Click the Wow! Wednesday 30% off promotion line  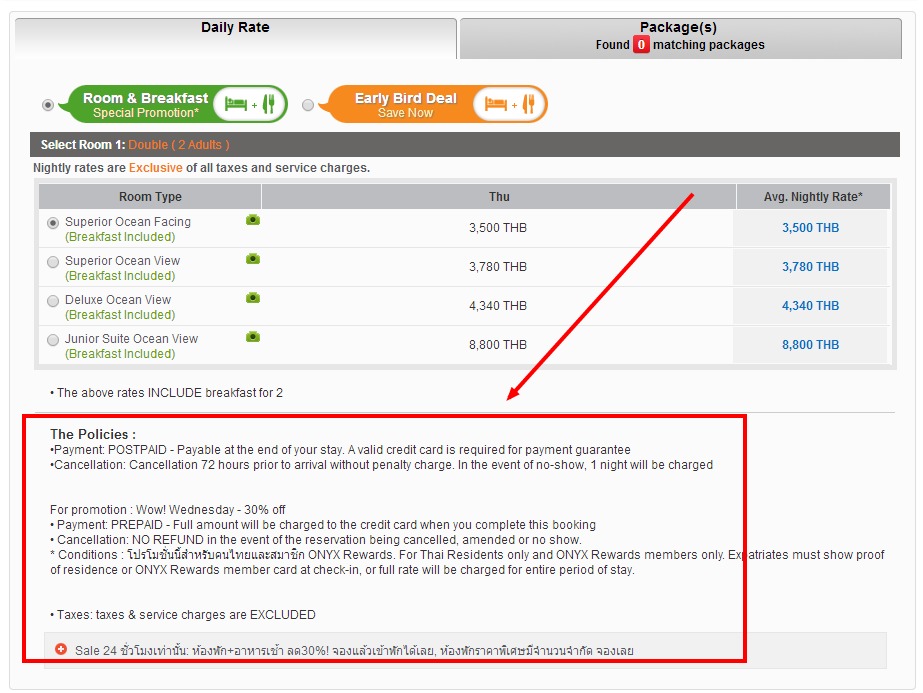click(x=168, y=510)
